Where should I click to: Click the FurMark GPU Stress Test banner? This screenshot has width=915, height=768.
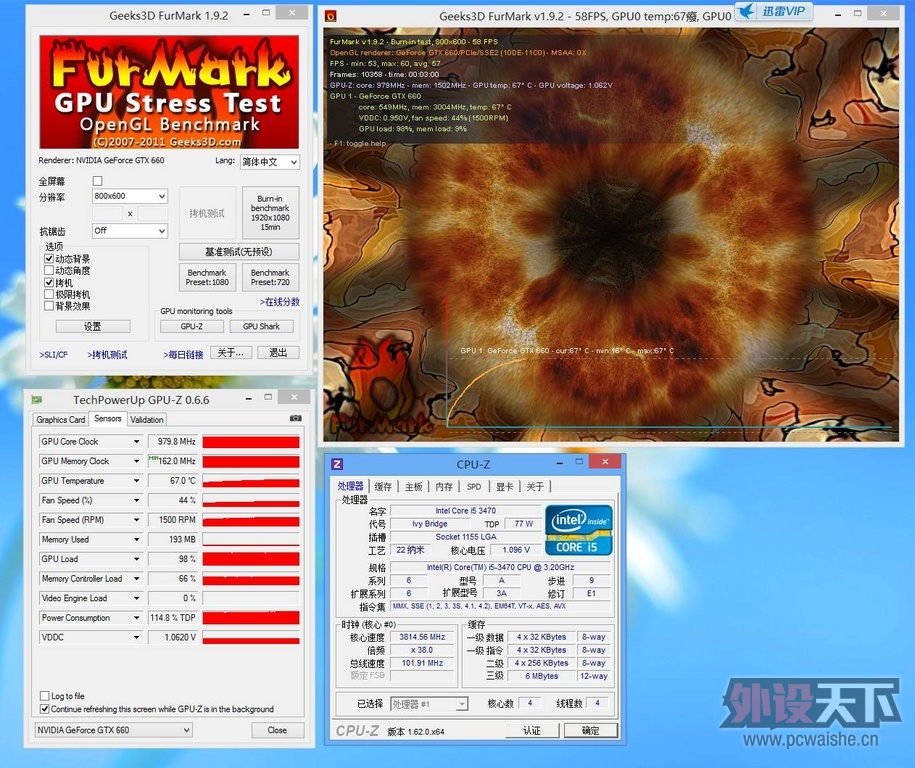(x=169, y=92)
